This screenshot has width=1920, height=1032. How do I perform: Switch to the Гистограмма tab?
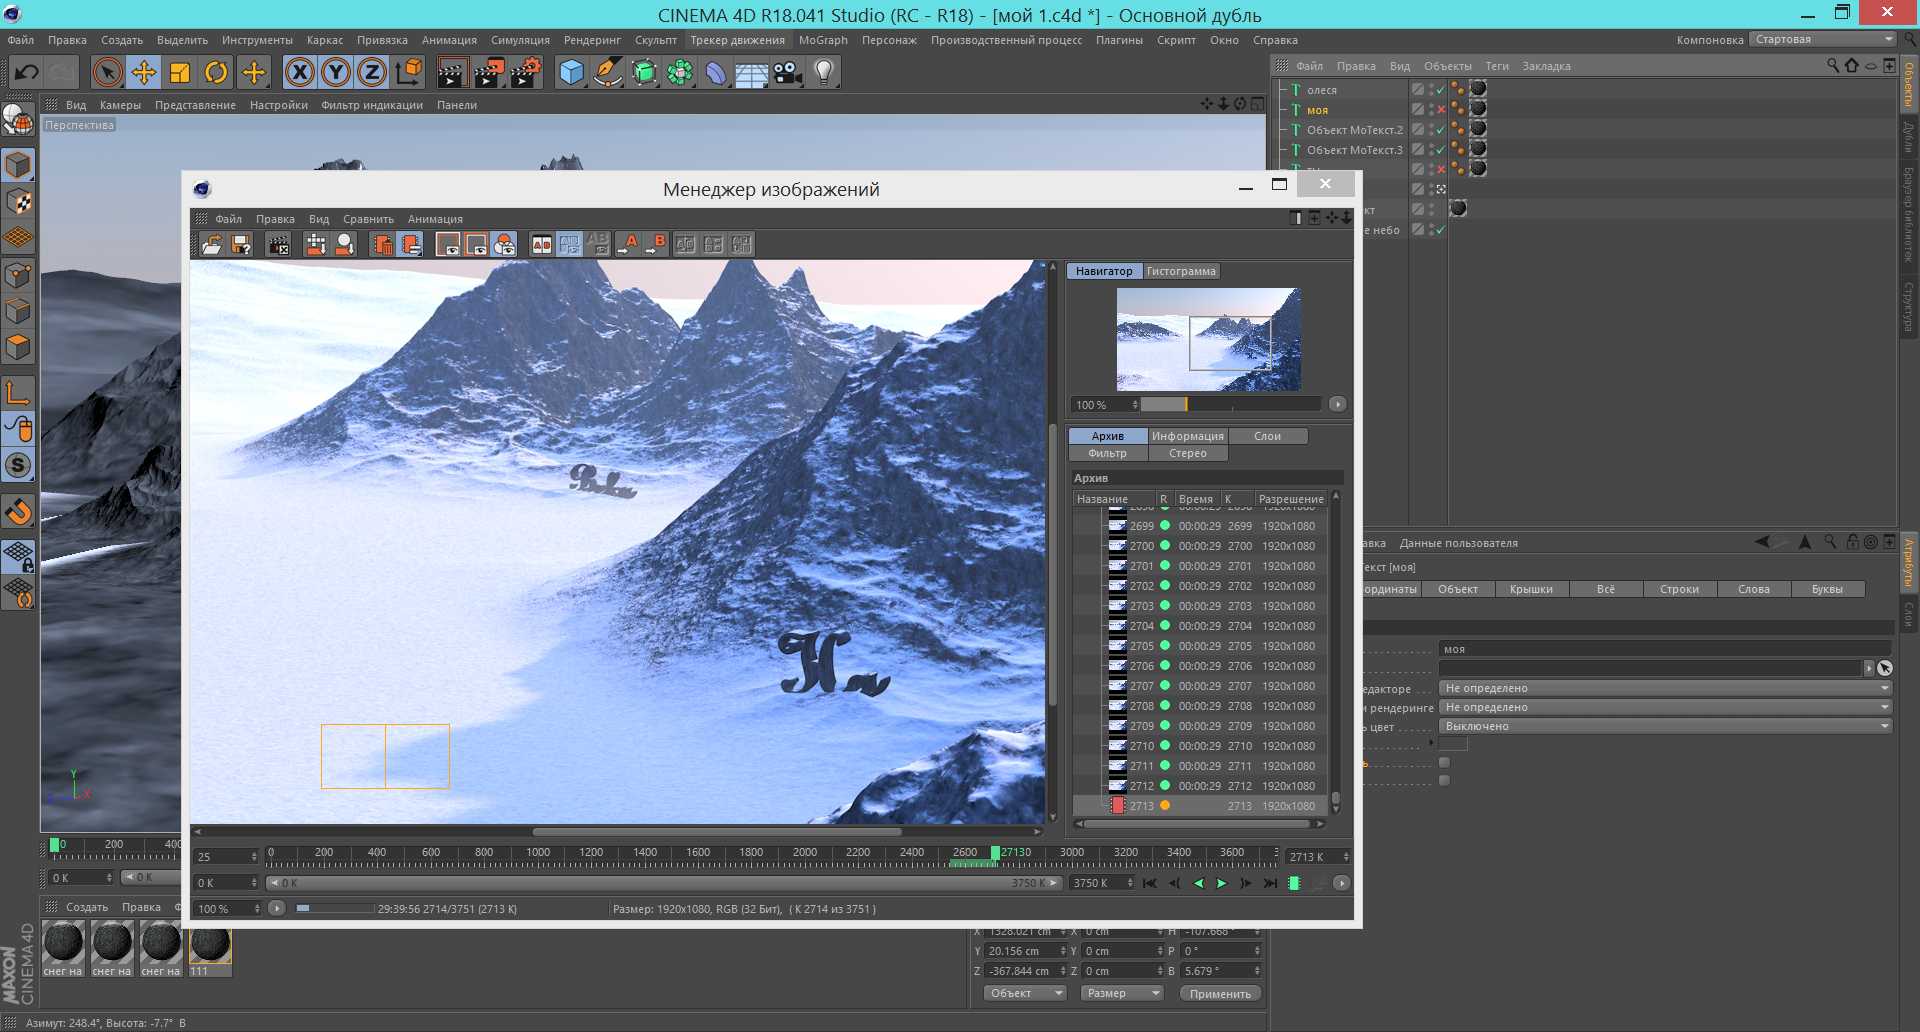coord(1181,272)
